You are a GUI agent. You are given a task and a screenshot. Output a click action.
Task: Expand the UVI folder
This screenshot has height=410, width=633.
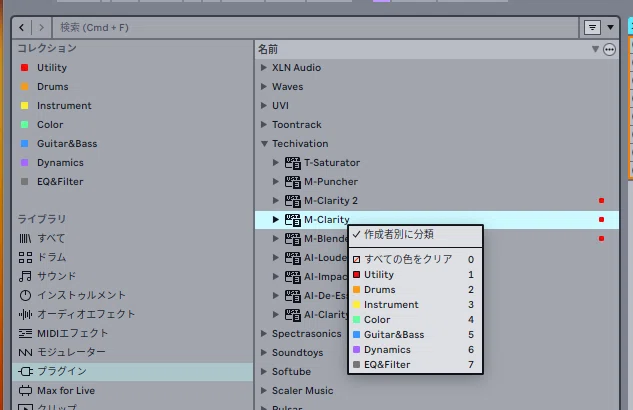[264, 105]
